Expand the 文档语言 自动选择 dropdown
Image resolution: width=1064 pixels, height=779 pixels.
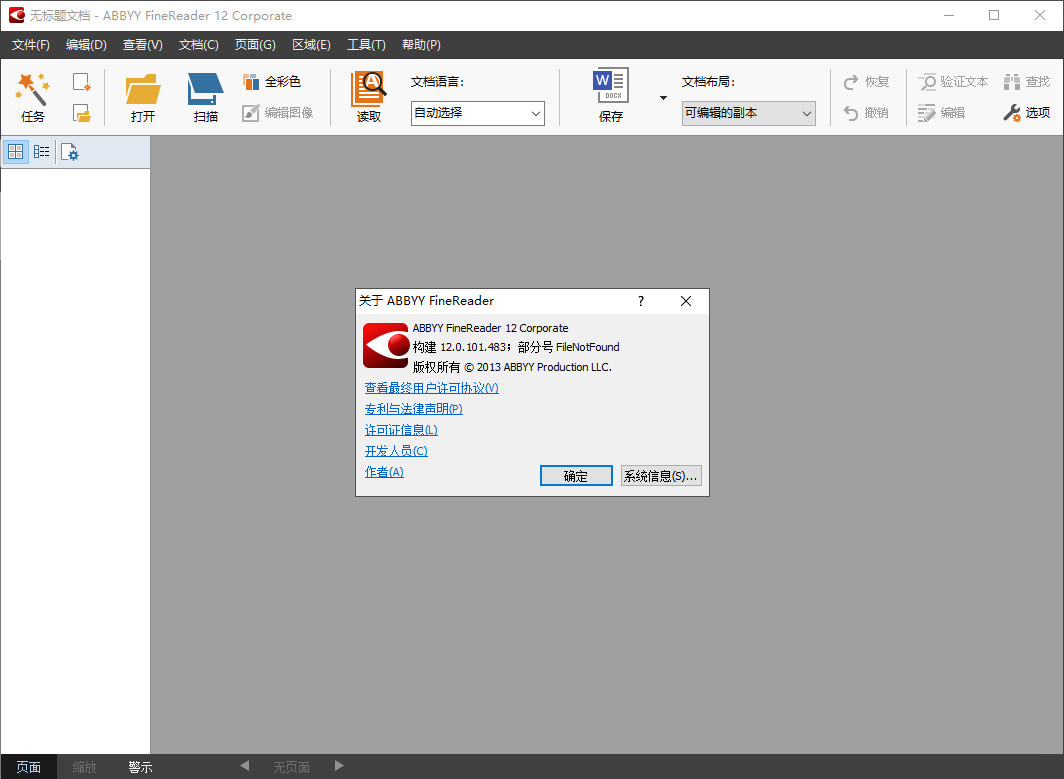point(536,113)
